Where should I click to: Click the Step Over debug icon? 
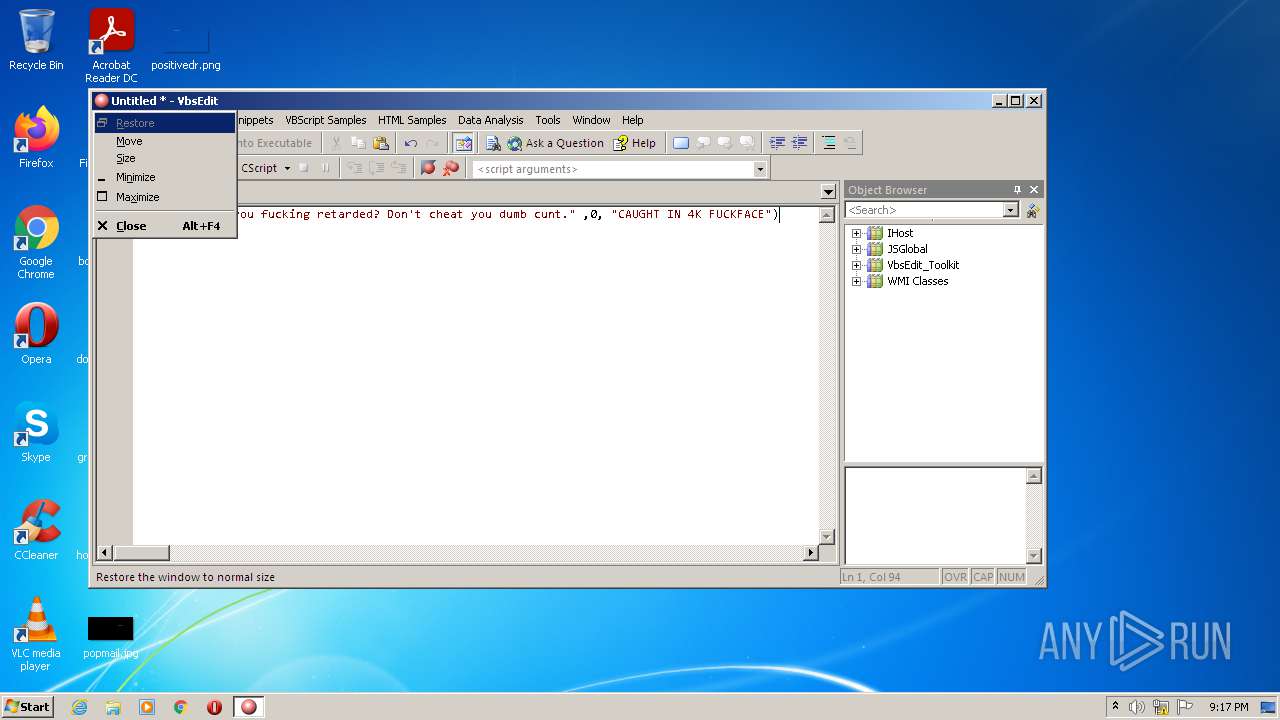377,168
